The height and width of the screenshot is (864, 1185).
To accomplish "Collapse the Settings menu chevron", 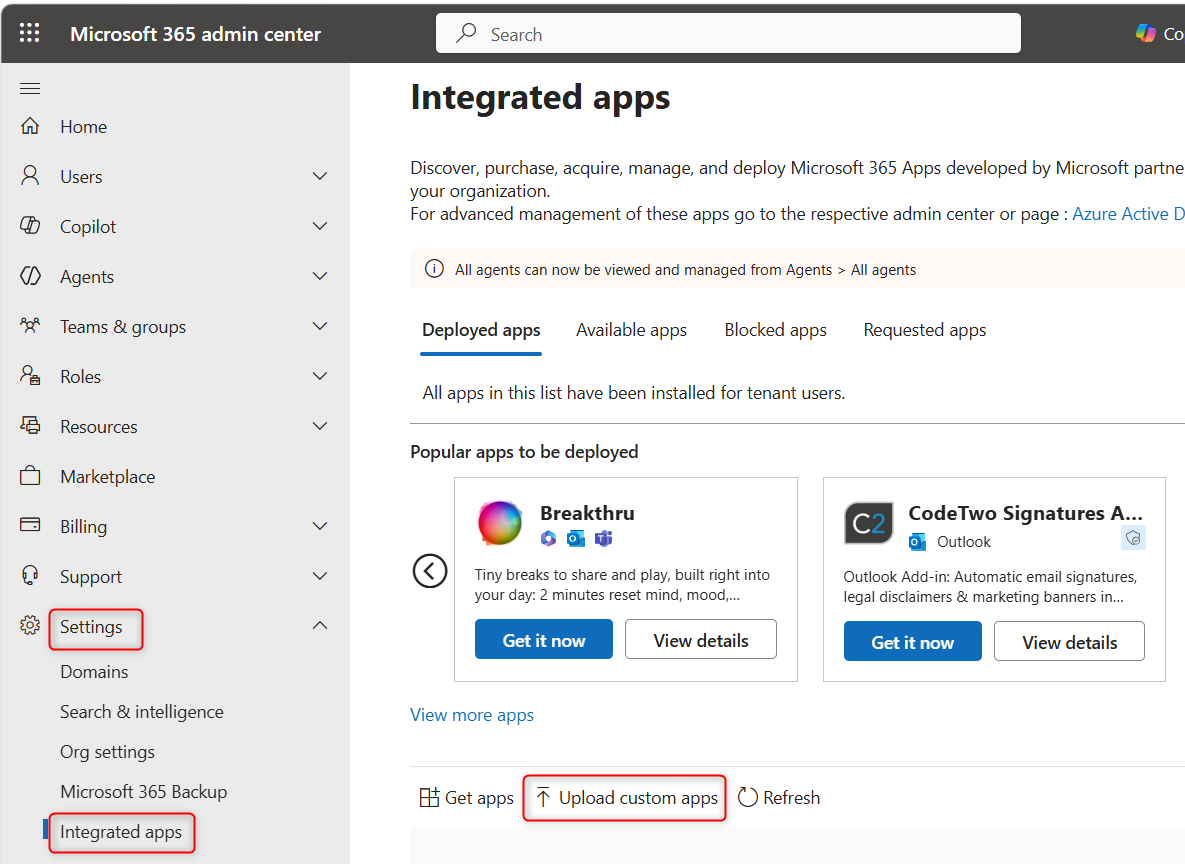I will 320,625.
